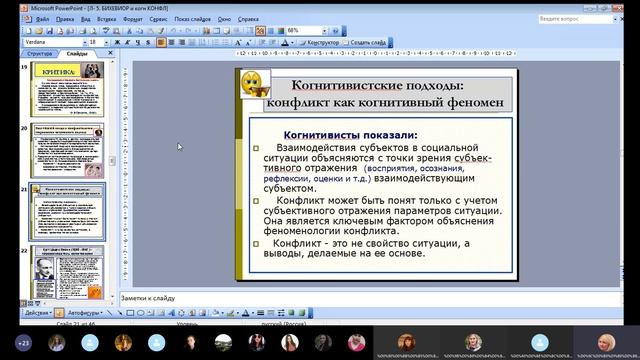
Task: Select slide 20 thumbnail
Action: [68, 151]
